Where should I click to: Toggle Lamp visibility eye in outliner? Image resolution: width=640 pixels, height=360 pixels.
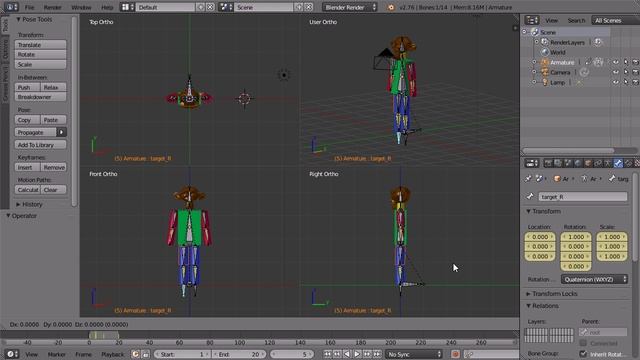click(x=616, y=82)
